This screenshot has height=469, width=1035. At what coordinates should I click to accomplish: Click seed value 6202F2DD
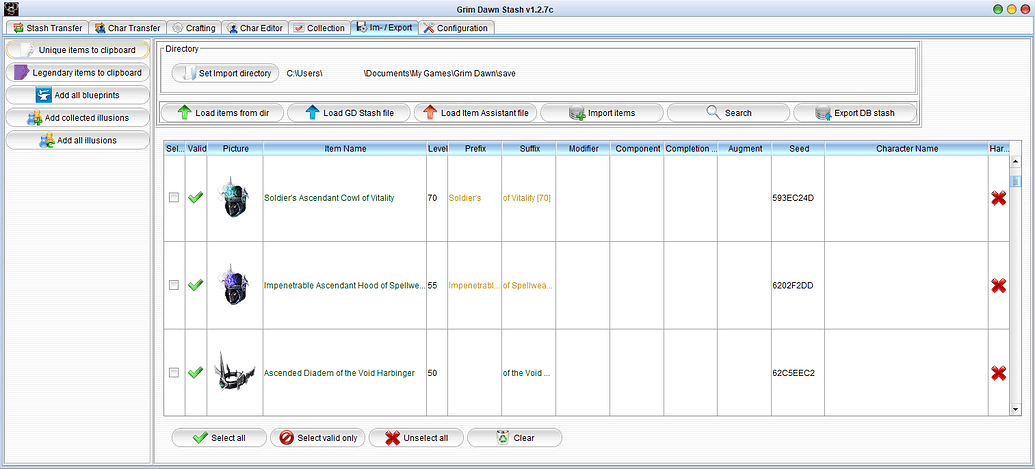pyautogui.click(x=793, y=286)
